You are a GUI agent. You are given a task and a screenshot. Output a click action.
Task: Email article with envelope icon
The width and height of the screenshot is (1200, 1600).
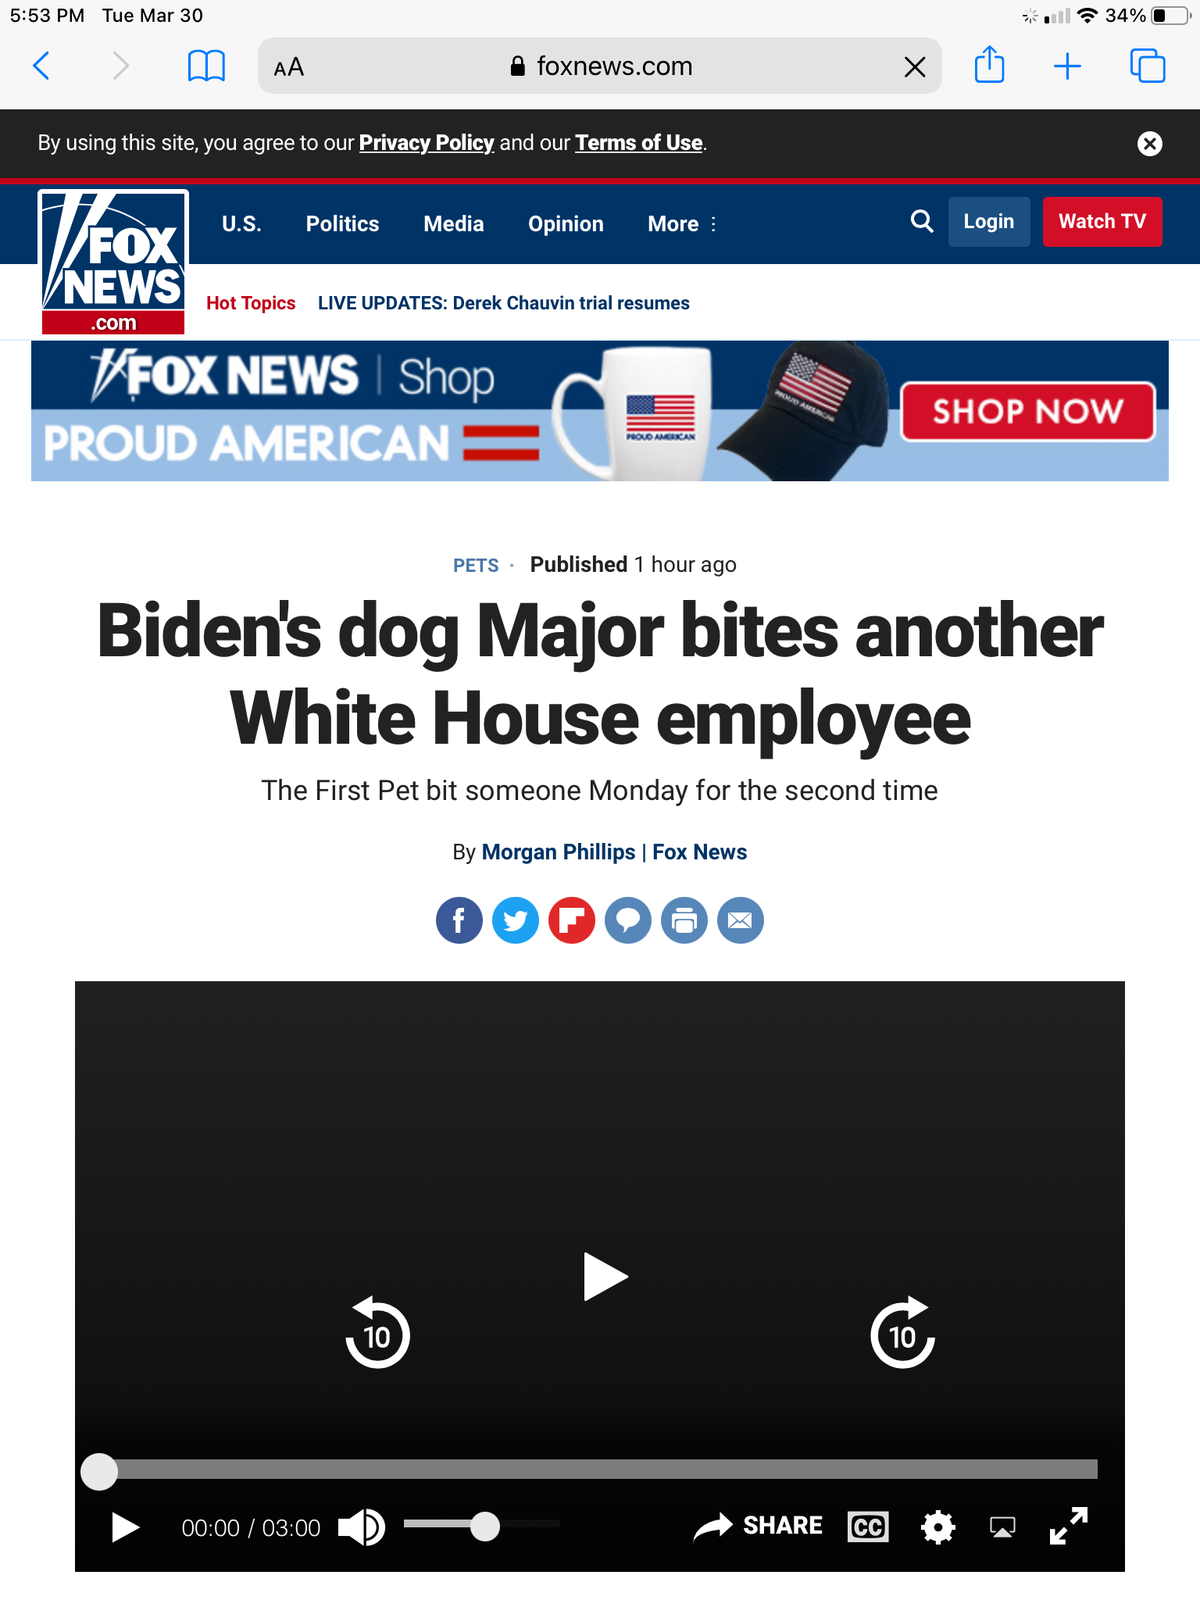tap(740, 920)
